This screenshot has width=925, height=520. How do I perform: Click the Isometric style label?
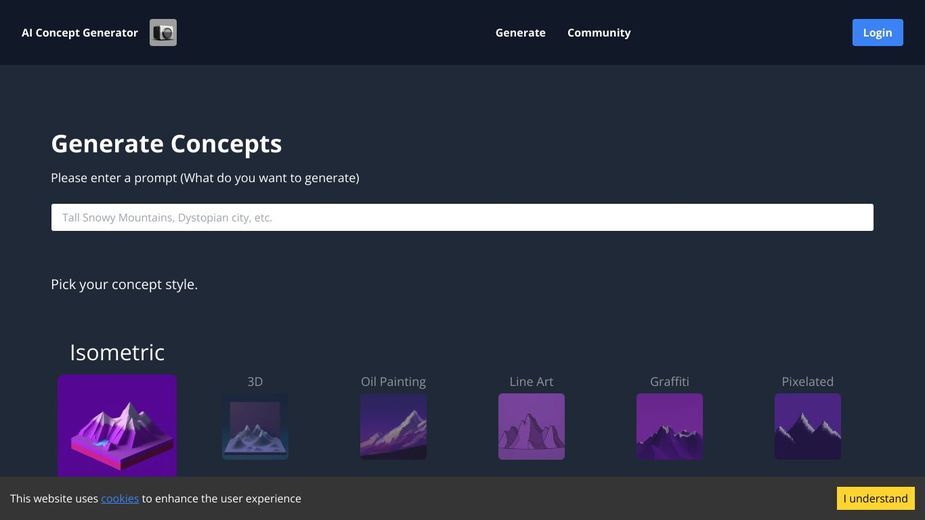117,352
